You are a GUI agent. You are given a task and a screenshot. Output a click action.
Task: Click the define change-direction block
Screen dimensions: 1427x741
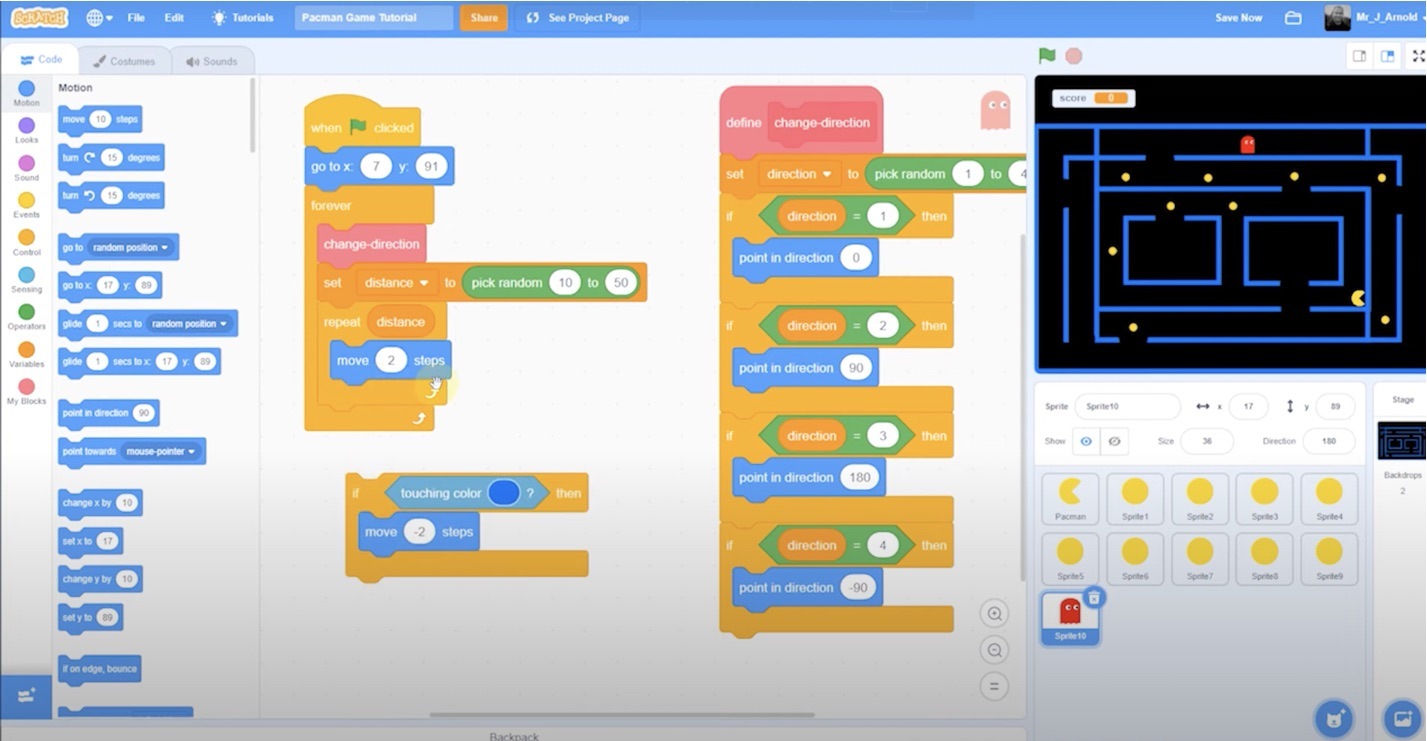800,121
